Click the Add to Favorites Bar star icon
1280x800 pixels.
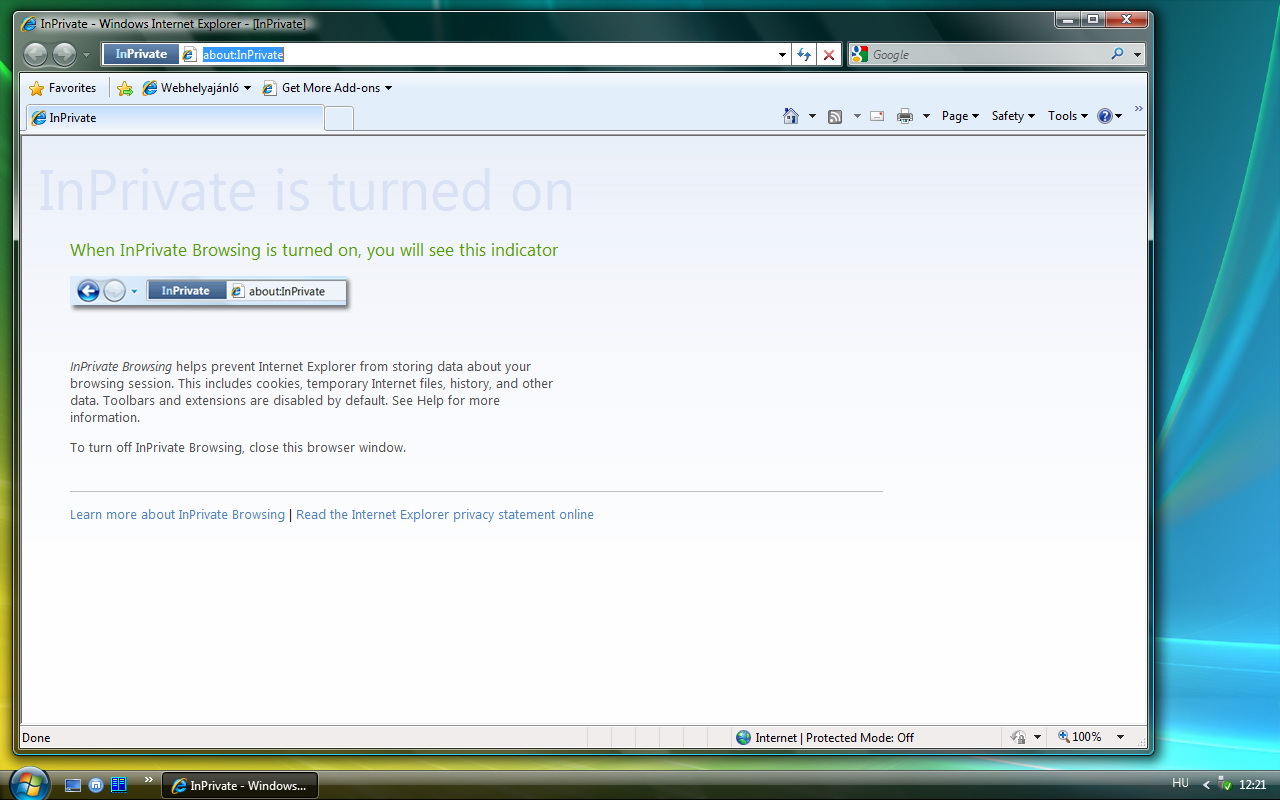pos(125,88)
